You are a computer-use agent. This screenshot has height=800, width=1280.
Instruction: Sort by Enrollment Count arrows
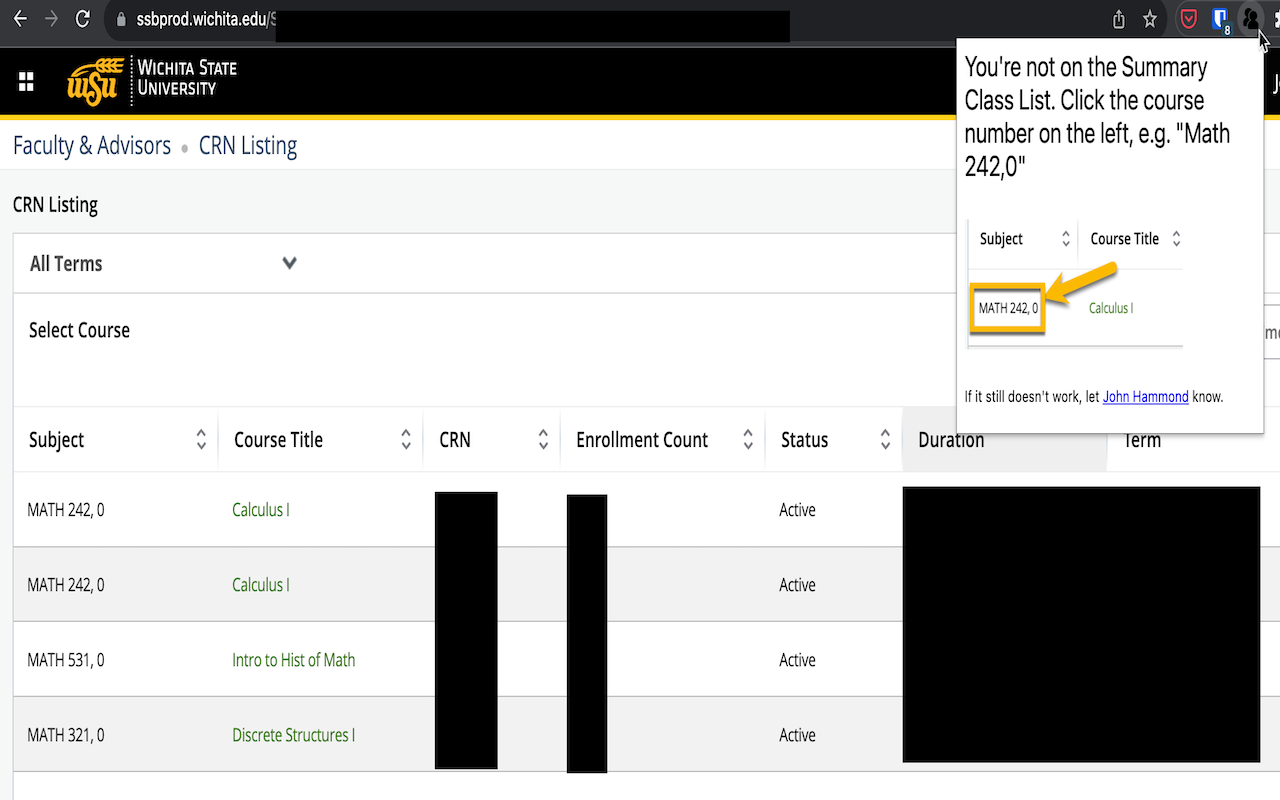748,439
